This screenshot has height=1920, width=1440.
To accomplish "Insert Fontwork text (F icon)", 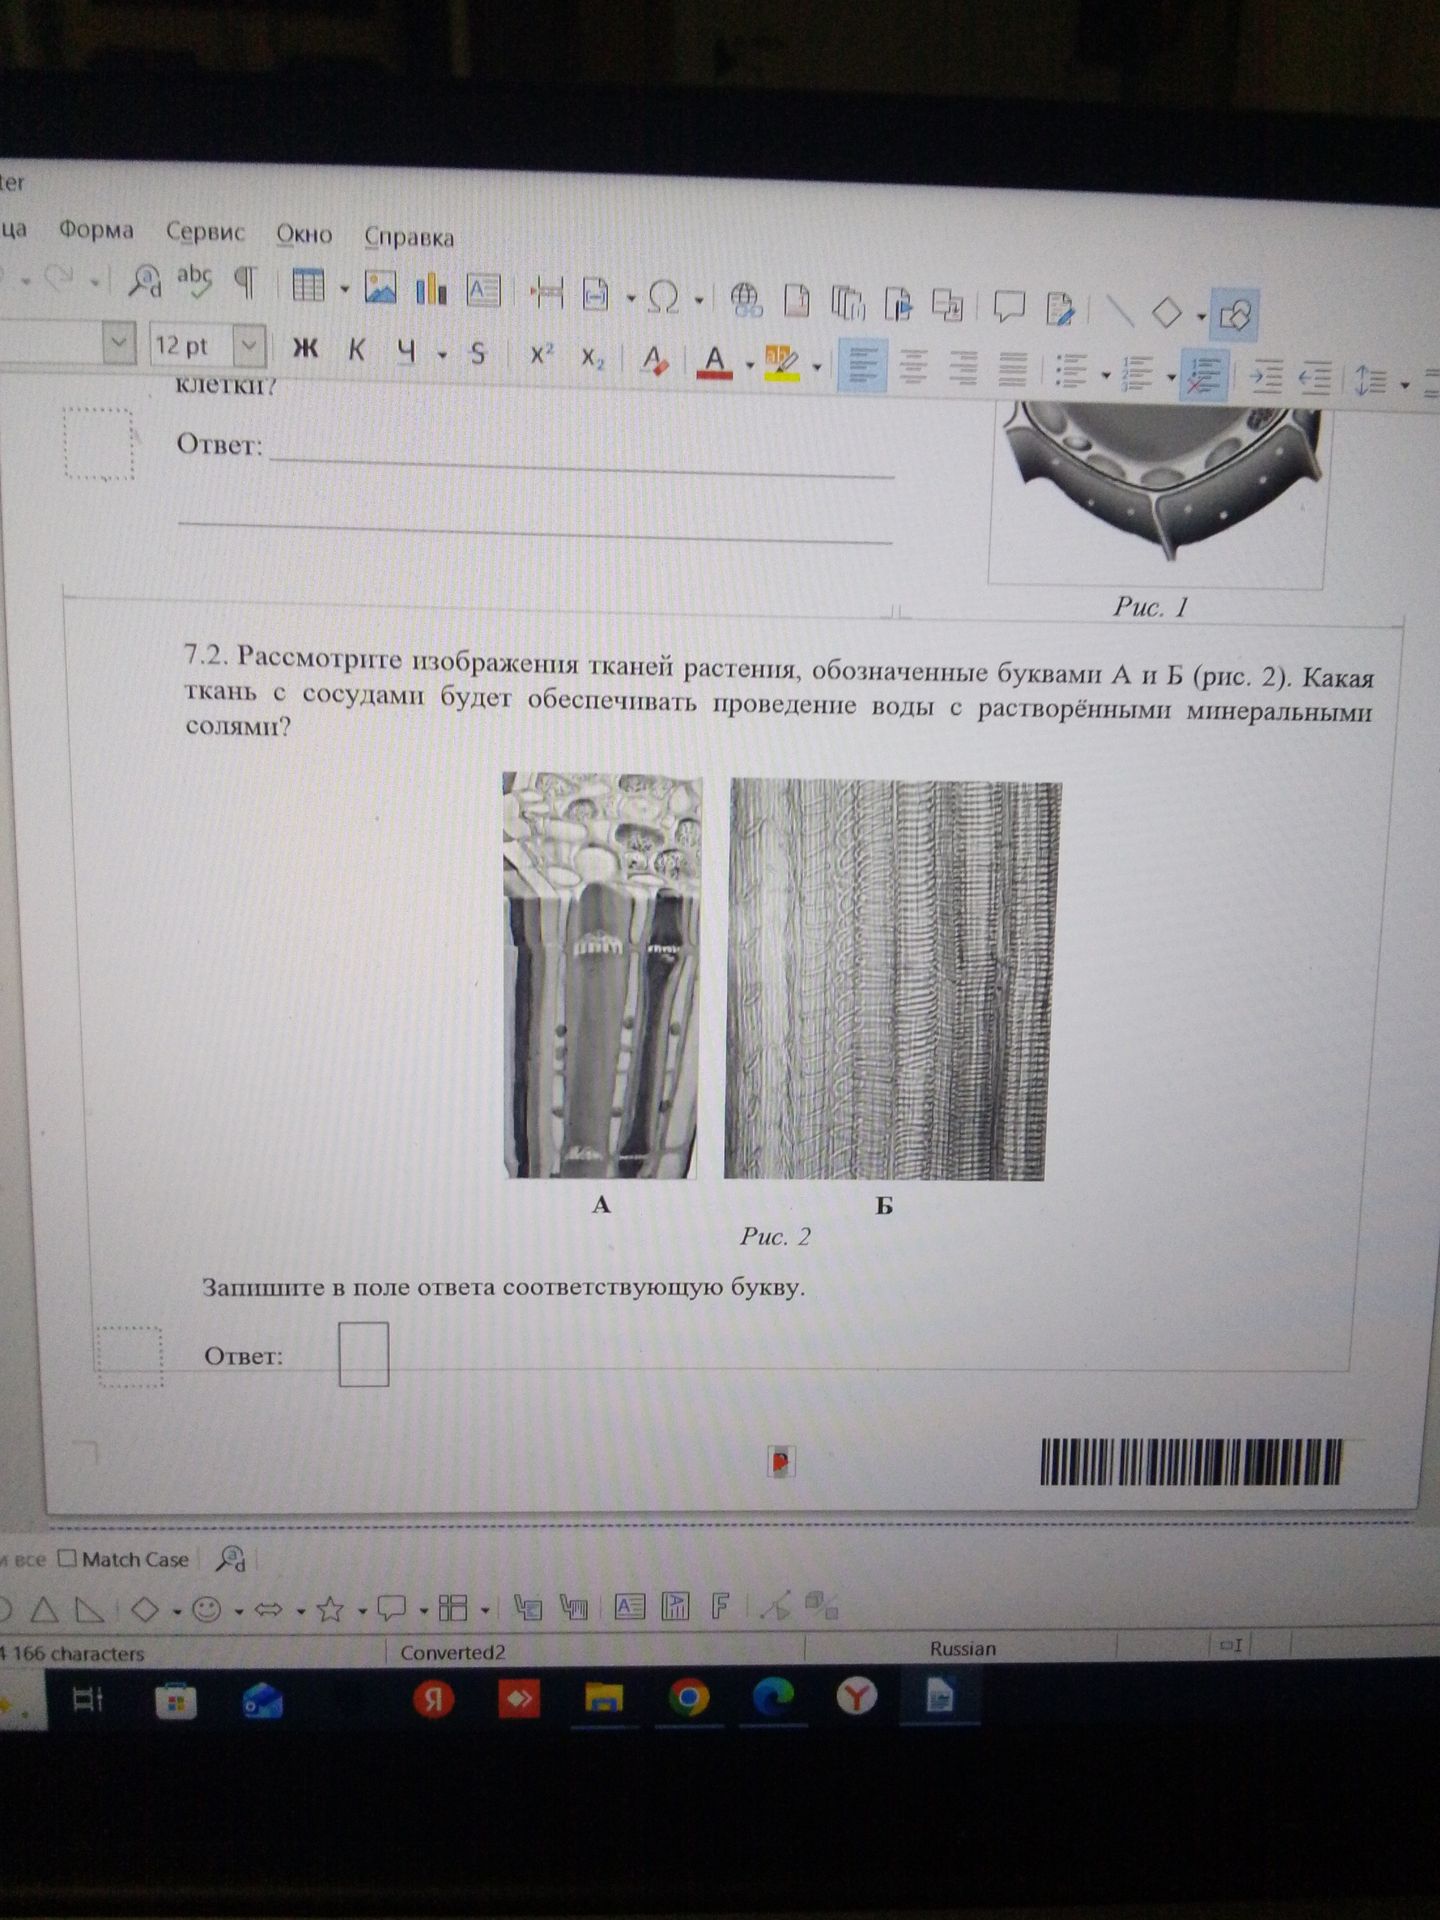I will coord(720,1606).
